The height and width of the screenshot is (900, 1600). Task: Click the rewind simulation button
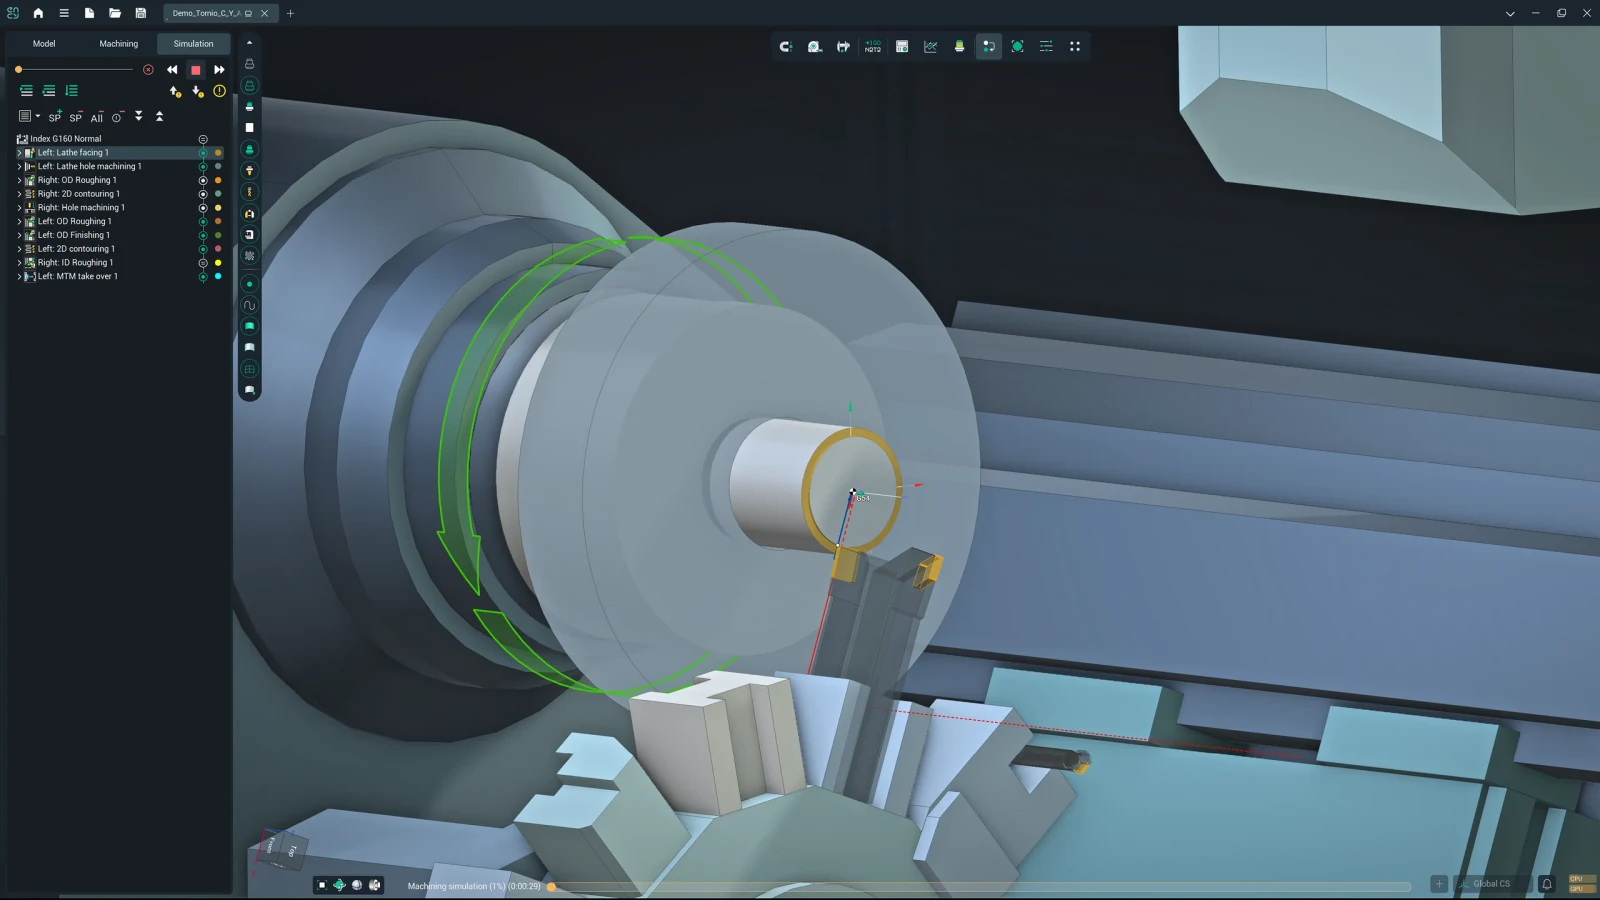tap(172, 70)
